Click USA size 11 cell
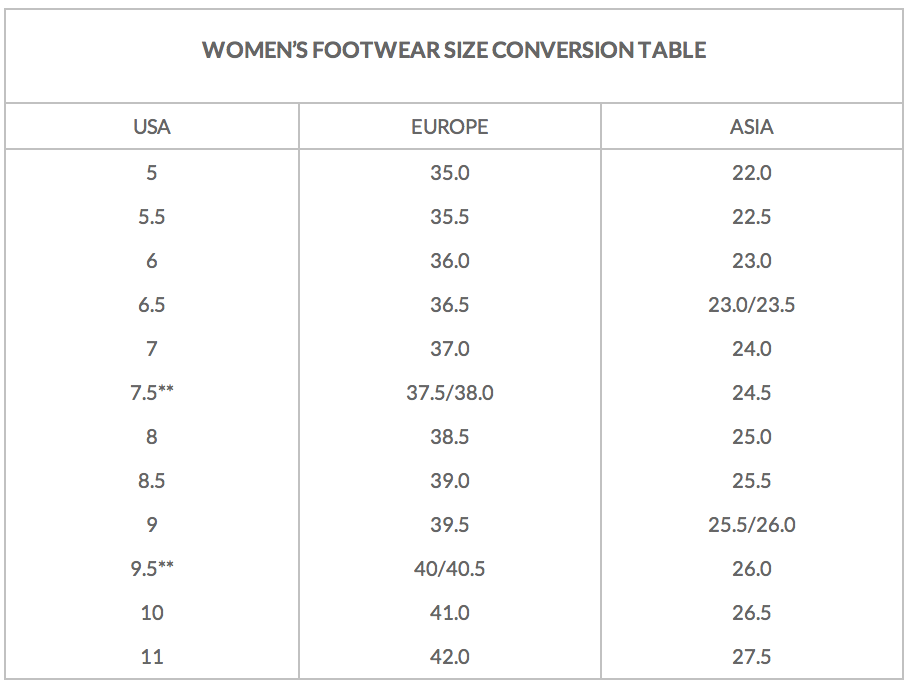 (152, 657)
